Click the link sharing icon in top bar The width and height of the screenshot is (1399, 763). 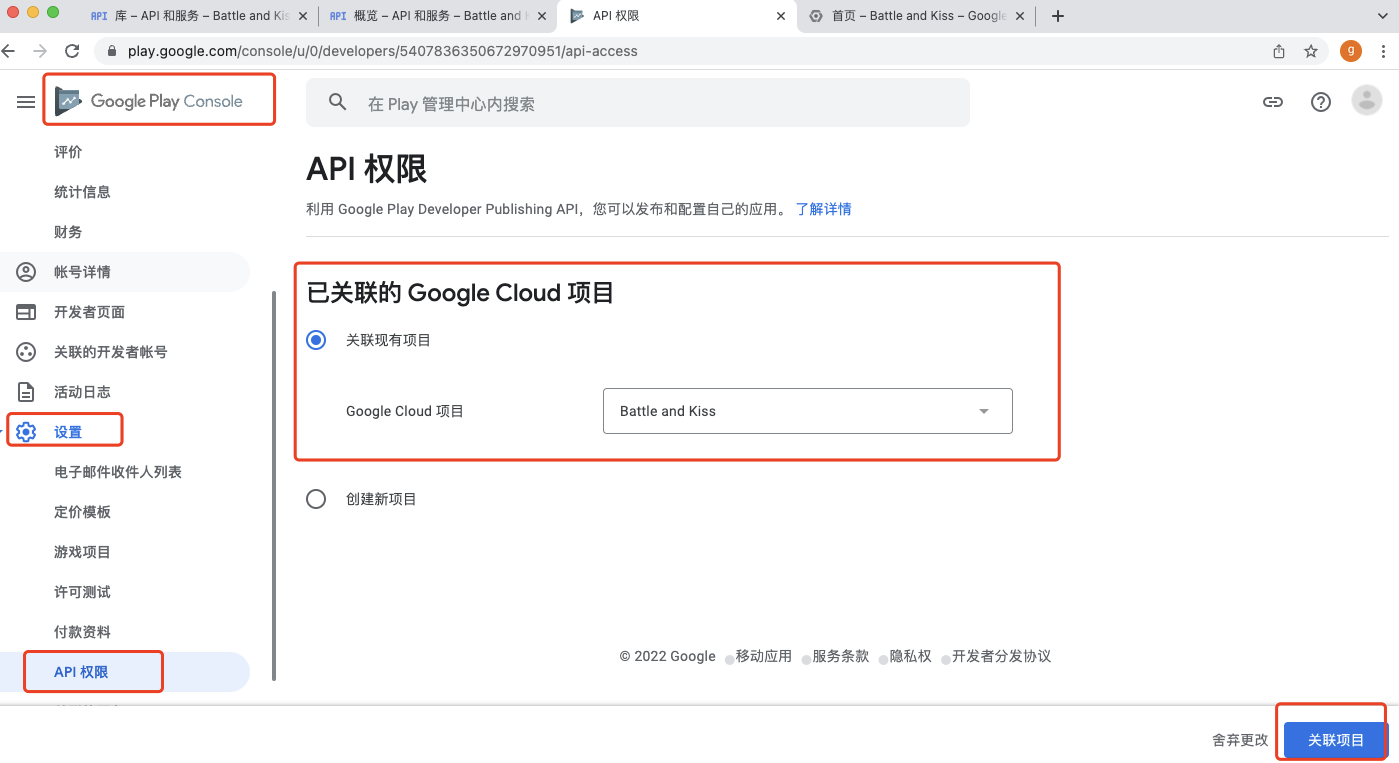coord(1272,101)
